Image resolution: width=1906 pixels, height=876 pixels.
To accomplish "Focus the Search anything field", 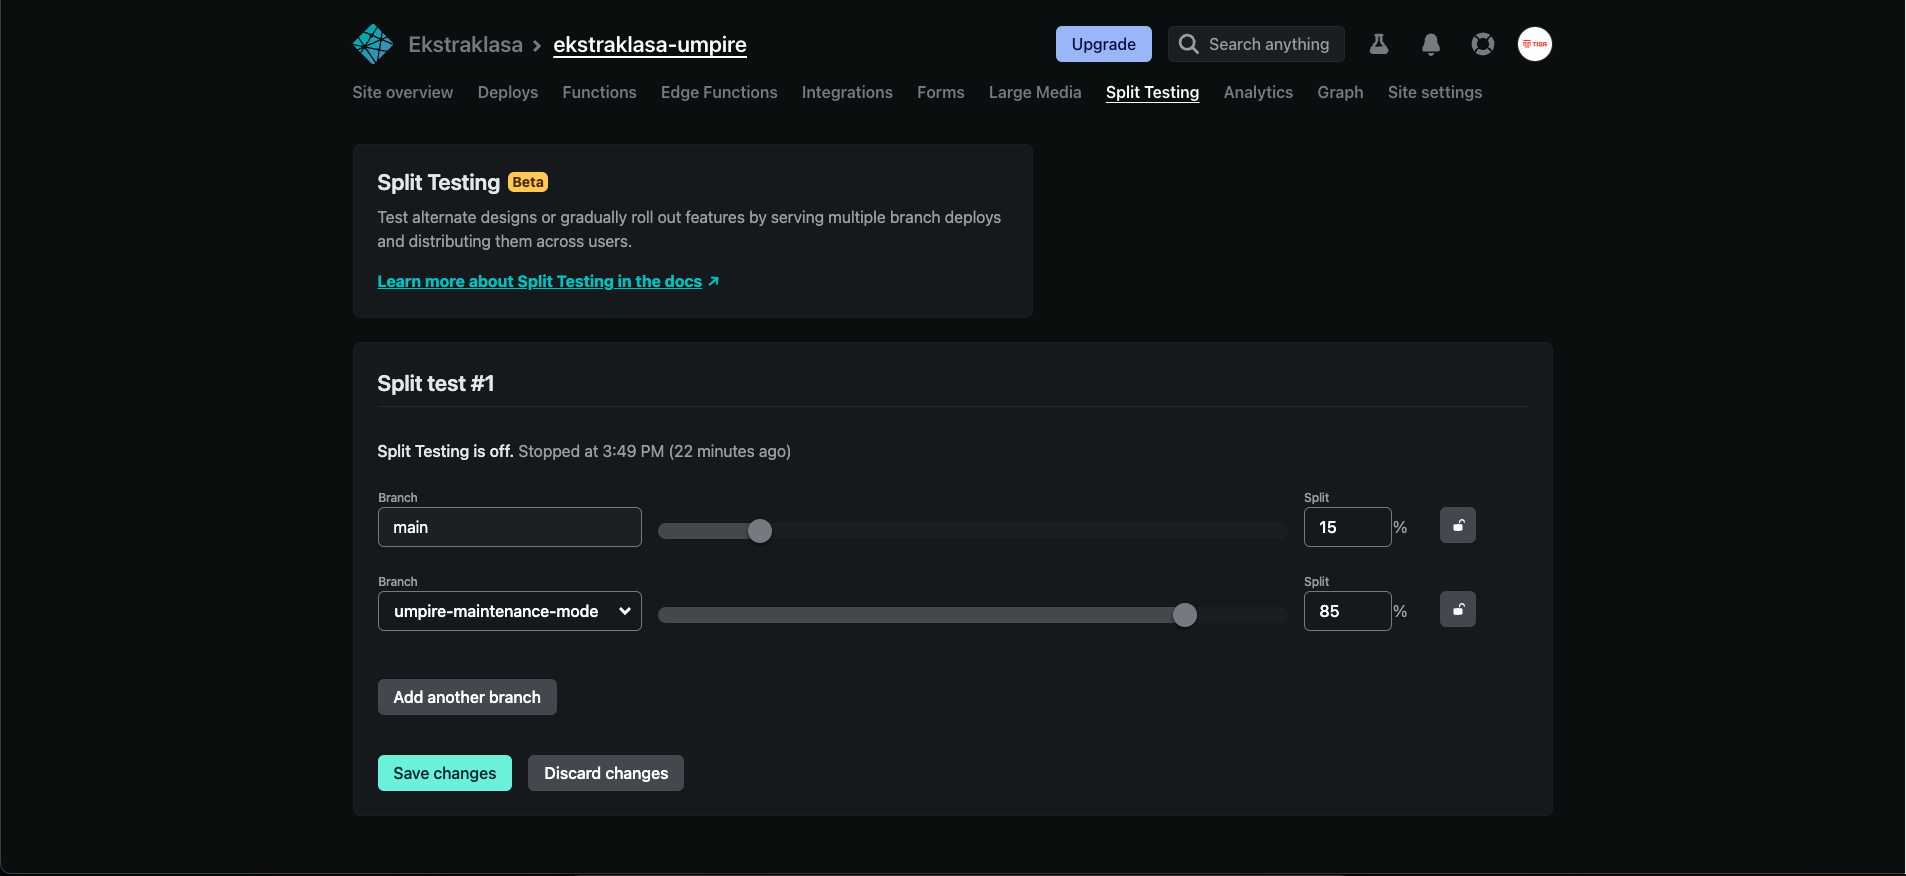I will point(1256,44).
